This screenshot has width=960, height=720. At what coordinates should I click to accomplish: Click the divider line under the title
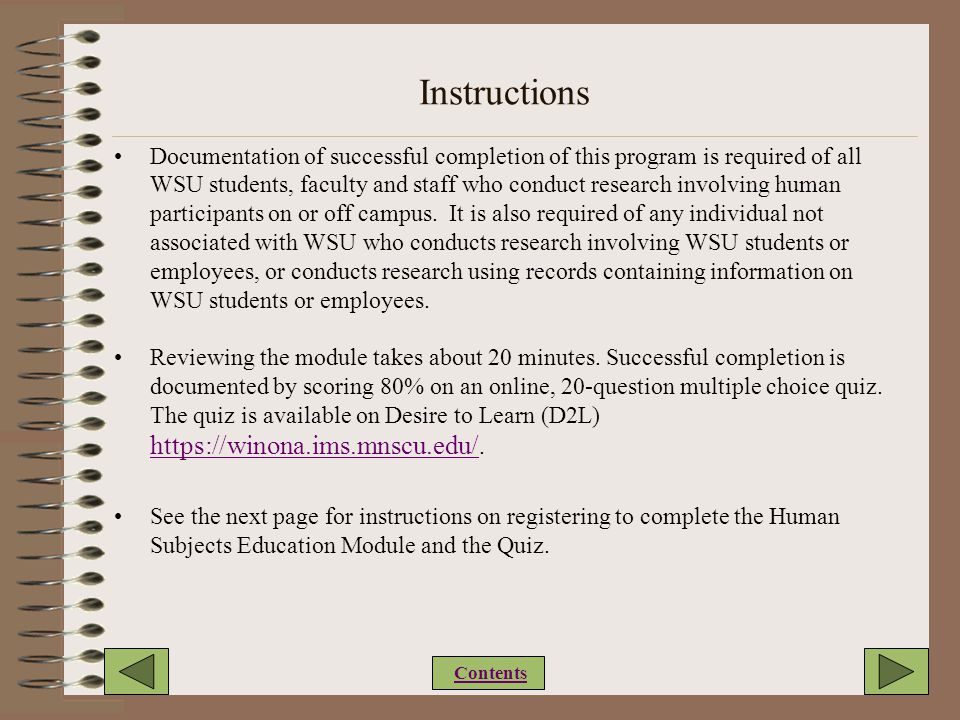(x=514, y=136)
